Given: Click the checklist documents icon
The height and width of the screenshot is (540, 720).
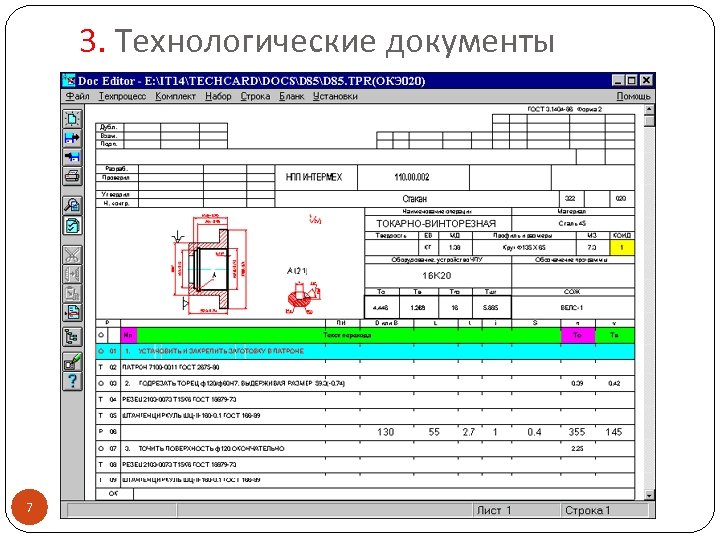Looking at the screenshot, I should click(72, 225).
